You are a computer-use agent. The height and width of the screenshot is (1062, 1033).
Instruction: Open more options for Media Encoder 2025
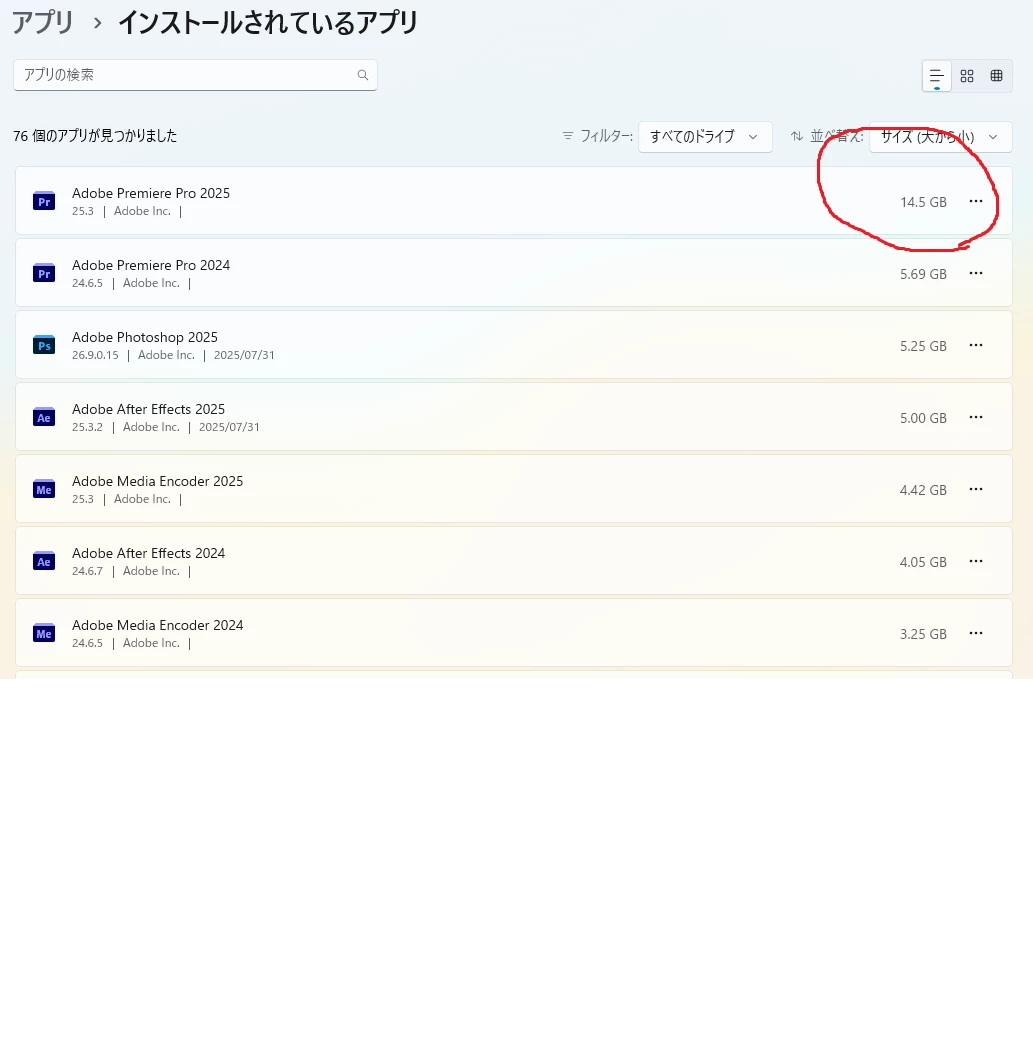(975, 489)
